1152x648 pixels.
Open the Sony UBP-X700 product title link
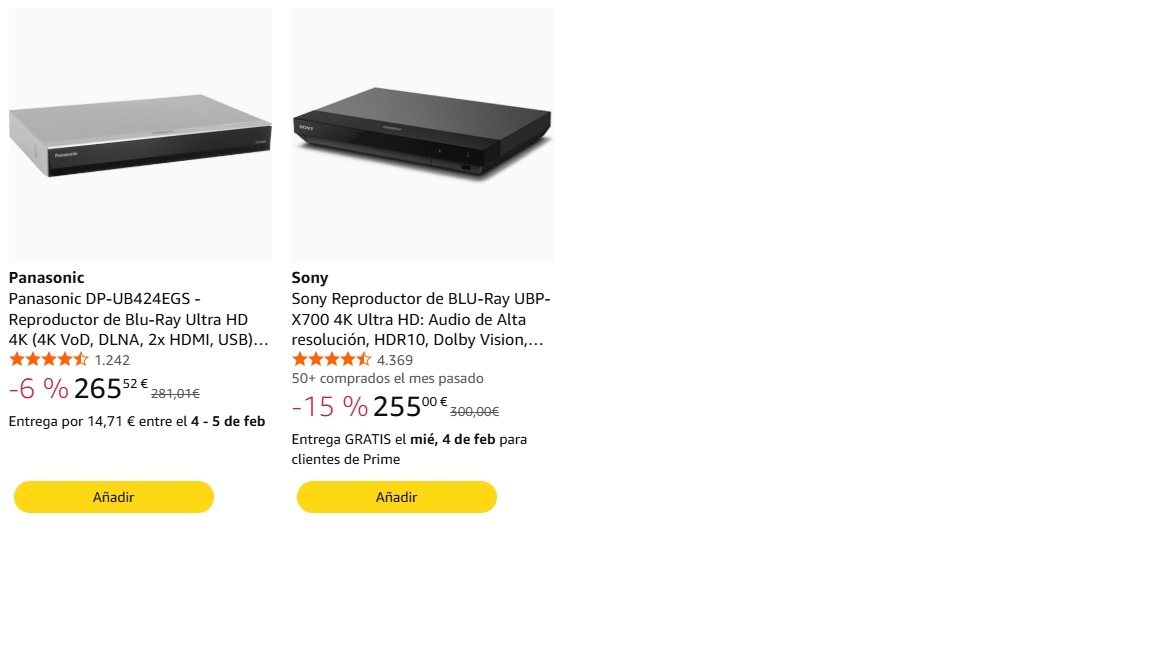pyautogui.click(x=421, y=319)
